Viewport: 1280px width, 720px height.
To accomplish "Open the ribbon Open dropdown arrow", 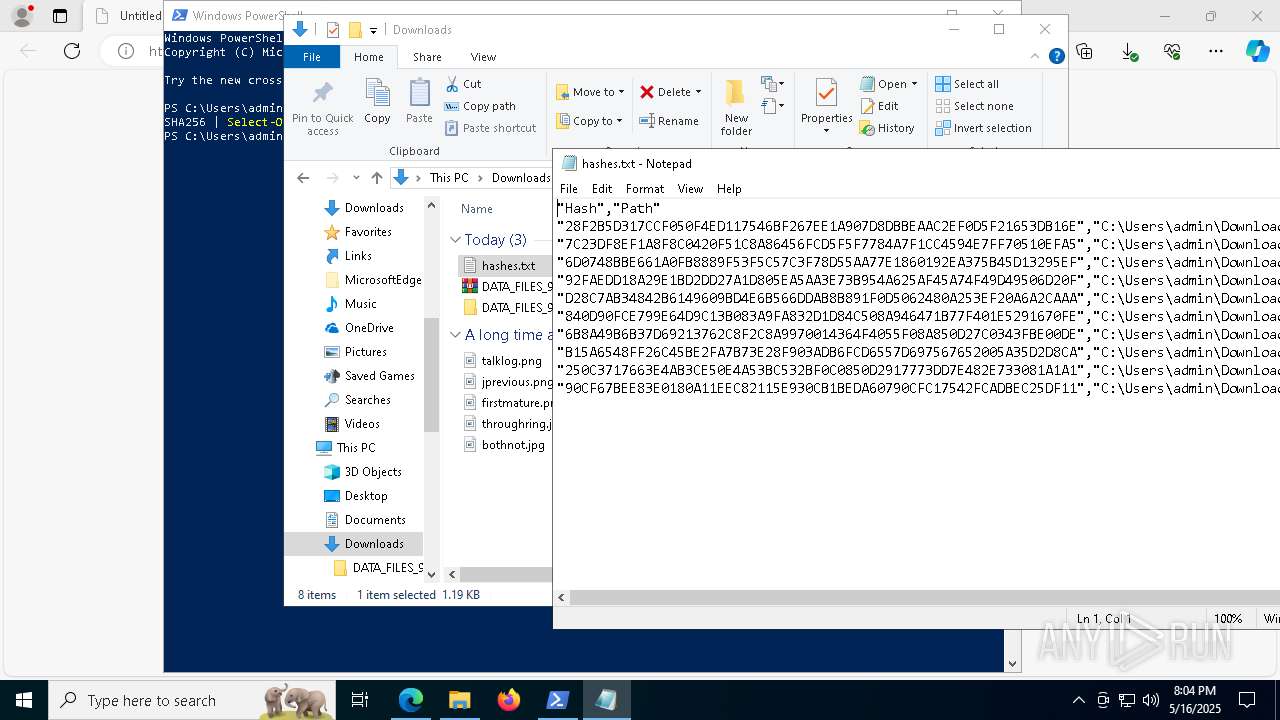I will pyautogui.click(x=914, y=84).
